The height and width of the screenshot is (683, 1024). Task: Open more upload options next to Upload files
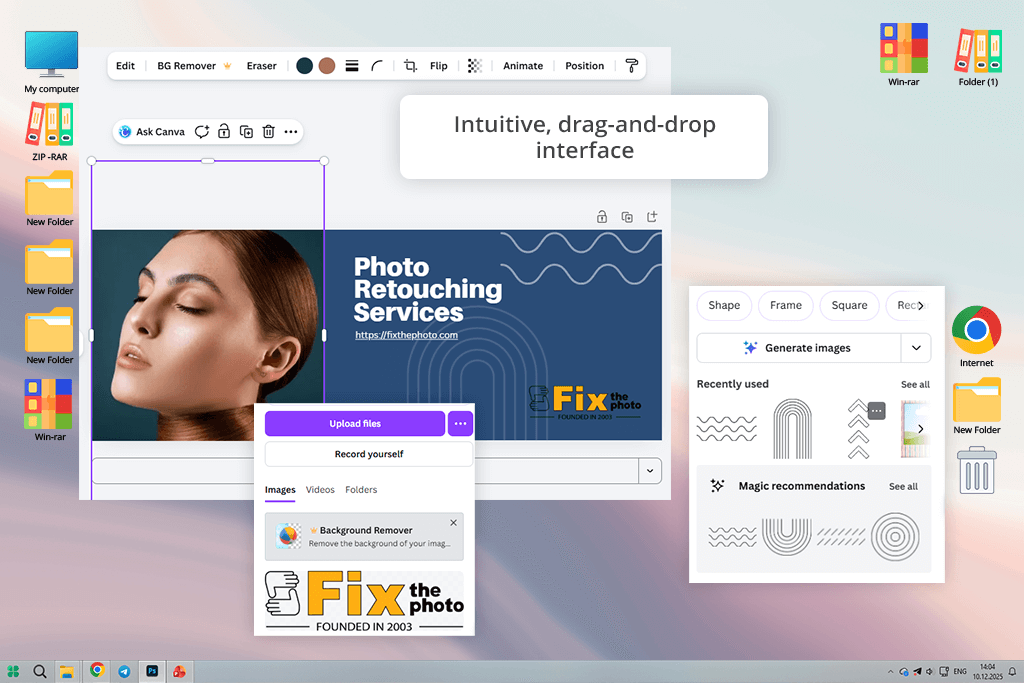[x=460, y=424]
